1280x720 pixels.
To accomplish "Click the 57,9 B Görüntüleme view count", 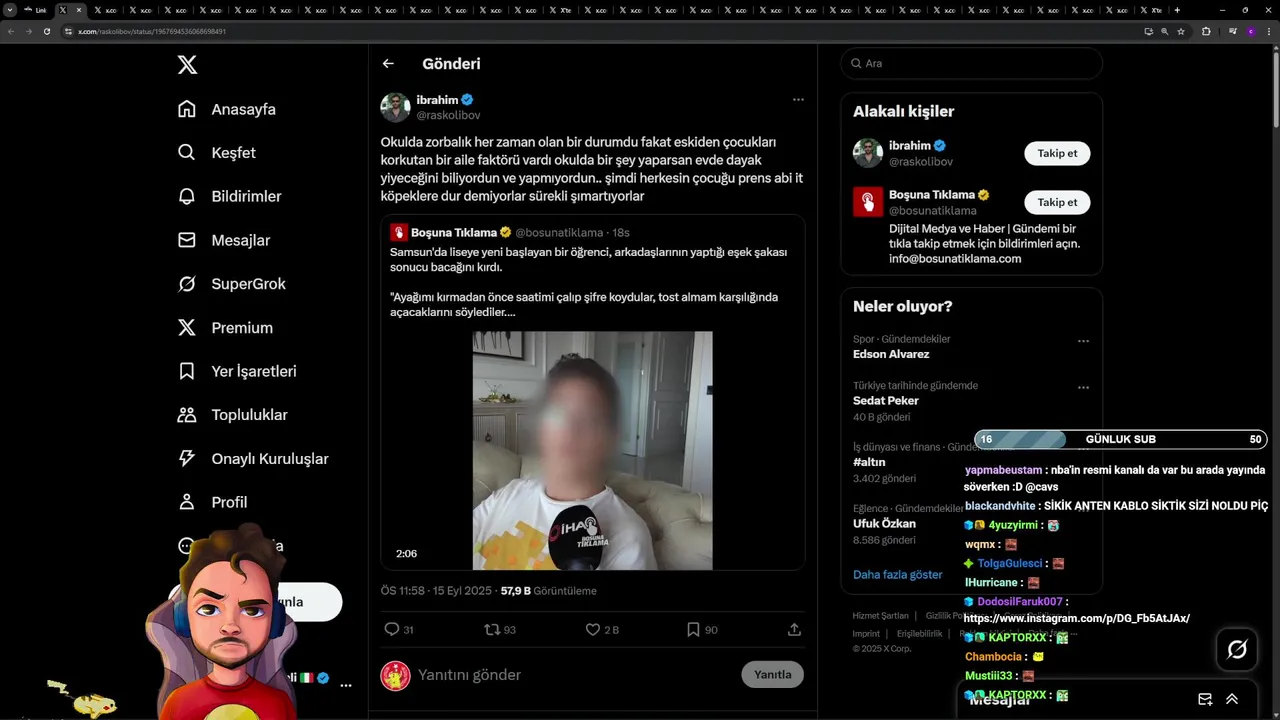I will pos(548,591).
